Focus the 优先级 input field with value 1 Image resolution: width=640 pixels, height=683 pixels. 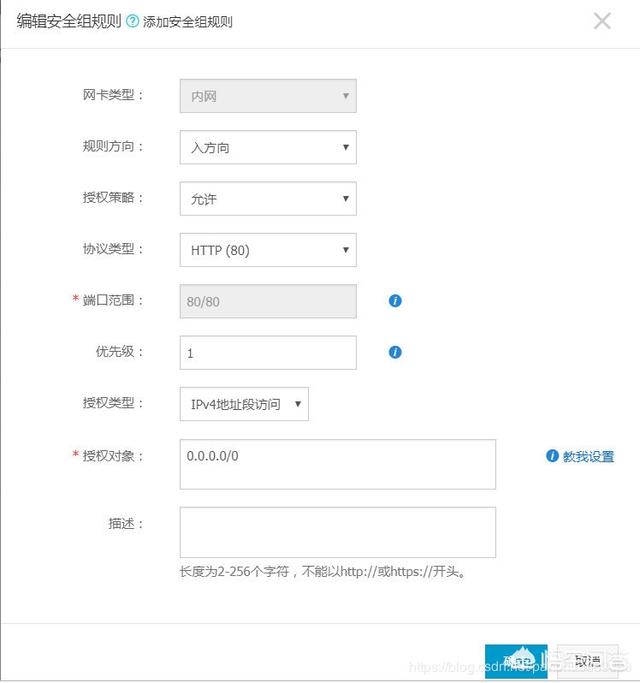point(268,353)
